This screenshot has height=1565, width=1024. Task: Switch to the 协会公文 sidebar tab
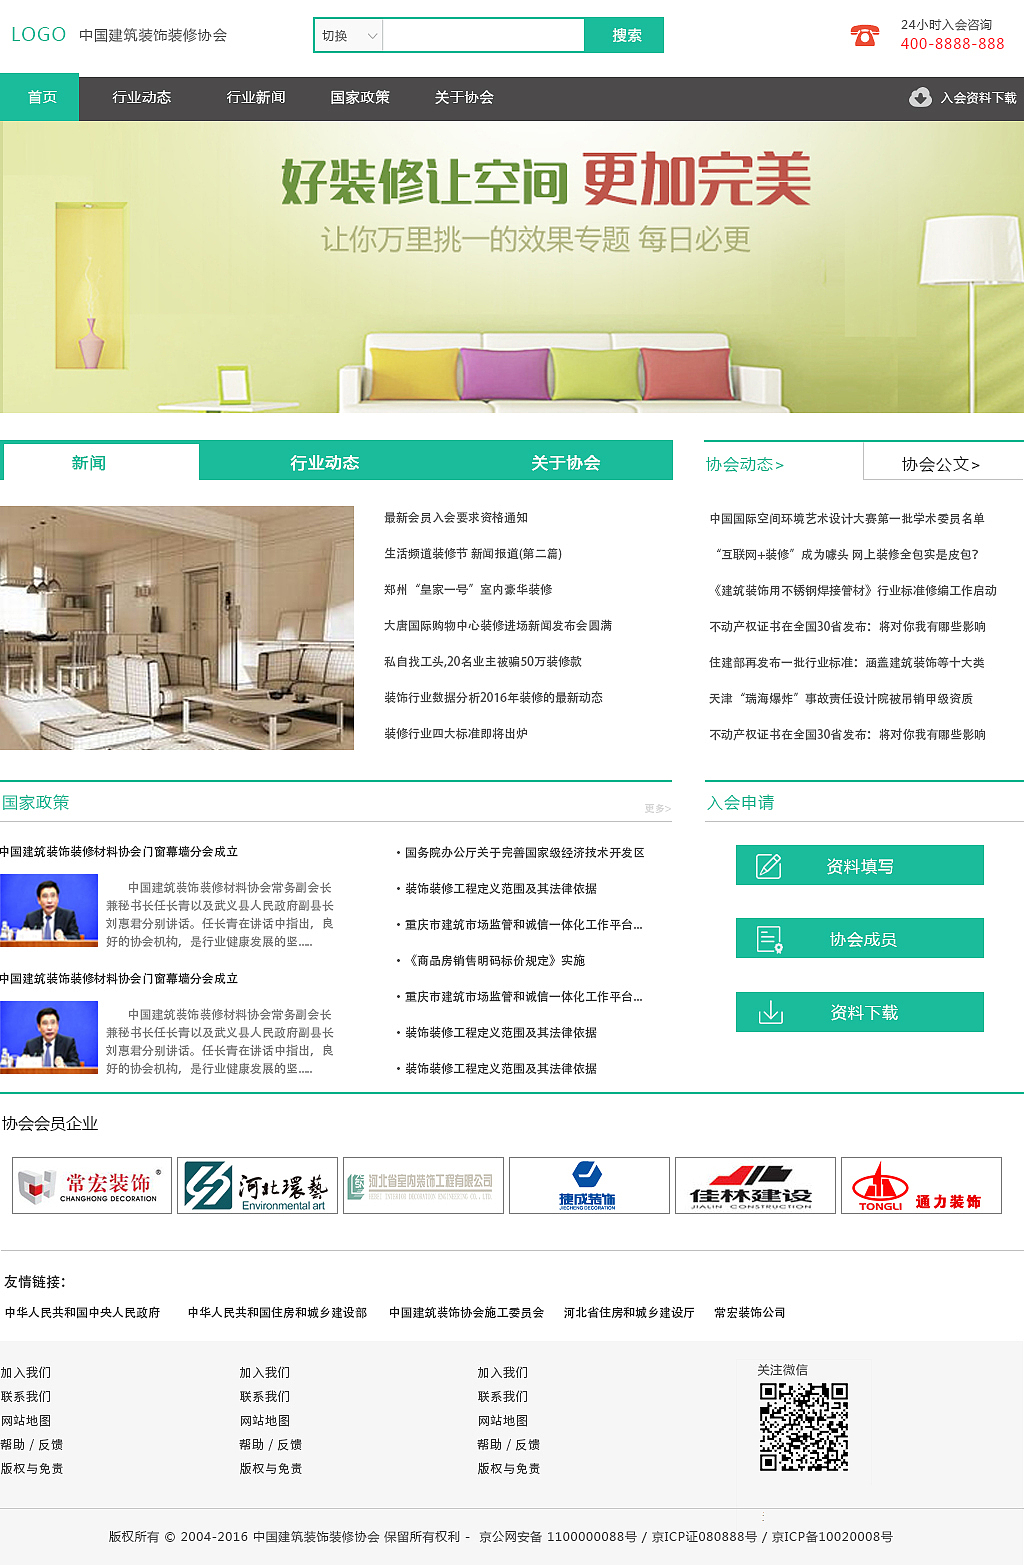940,464
